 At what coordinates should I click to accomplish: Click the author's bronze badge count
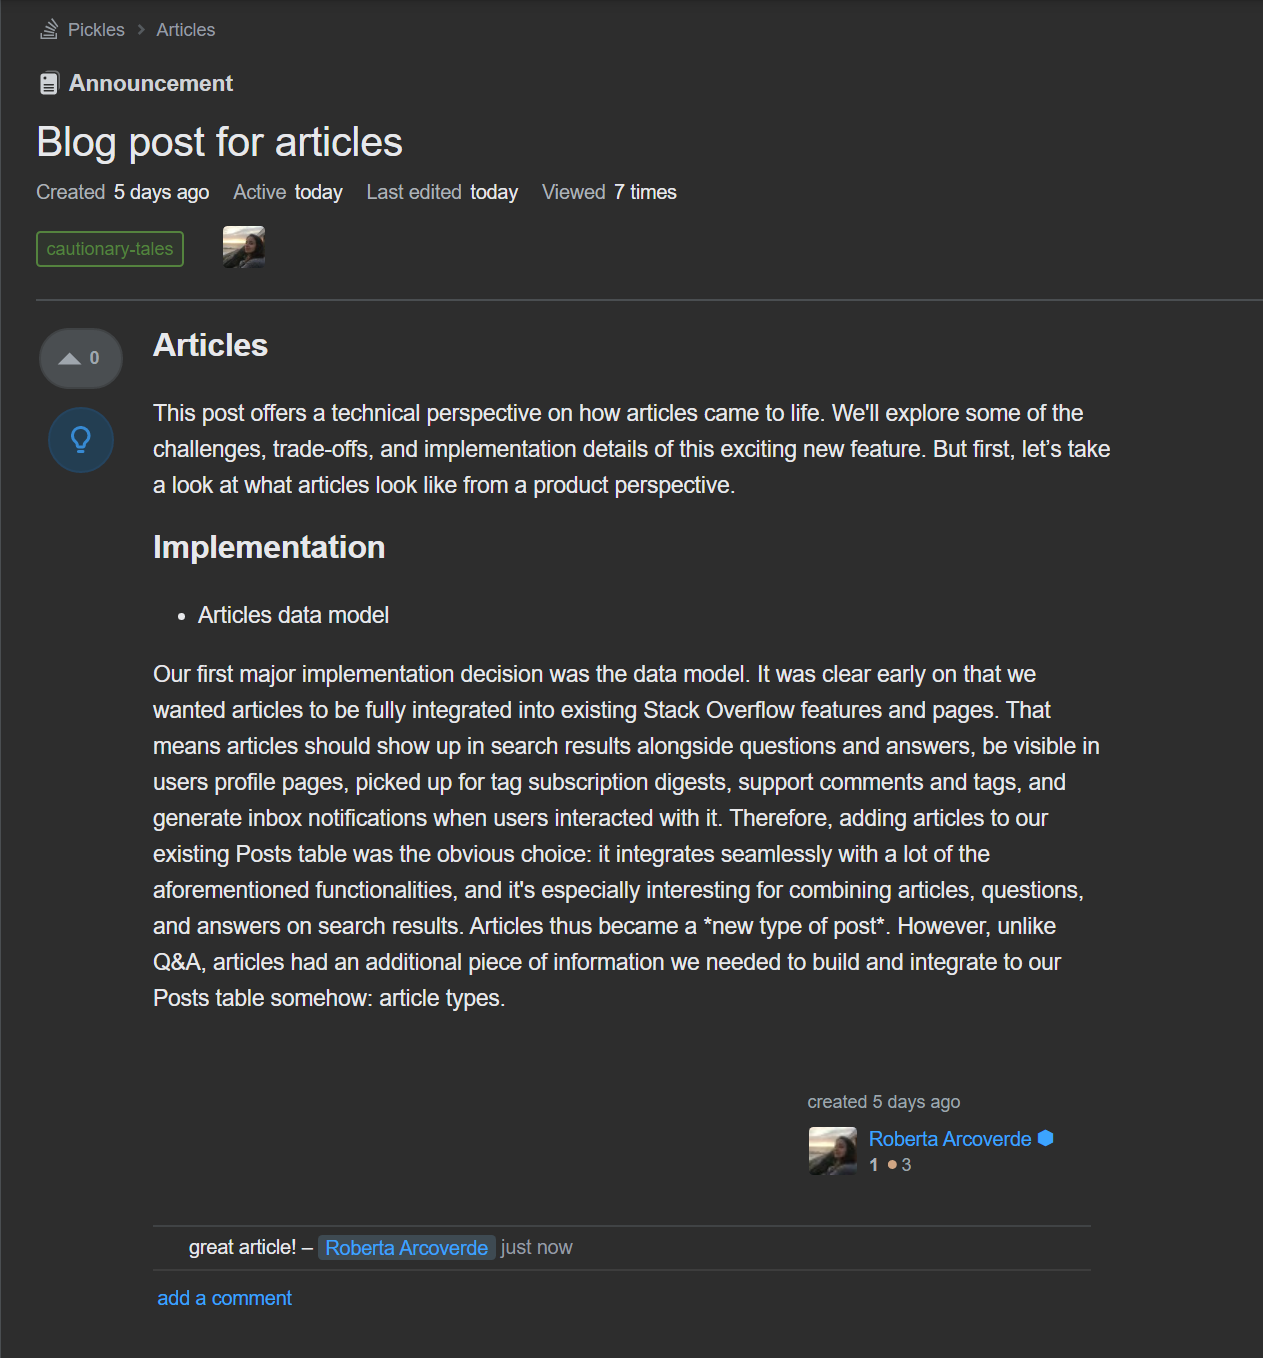(x=900, y=1165)
